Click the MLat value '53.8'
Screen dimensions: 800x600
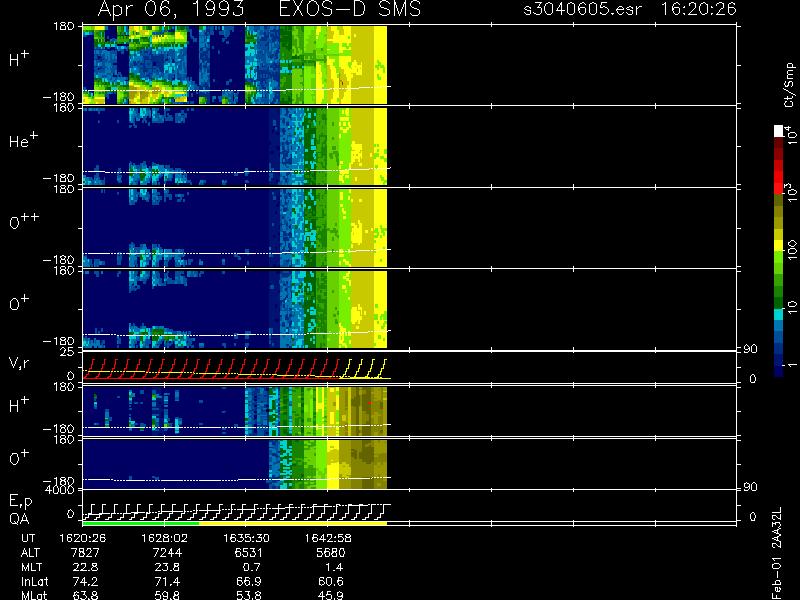248,595
